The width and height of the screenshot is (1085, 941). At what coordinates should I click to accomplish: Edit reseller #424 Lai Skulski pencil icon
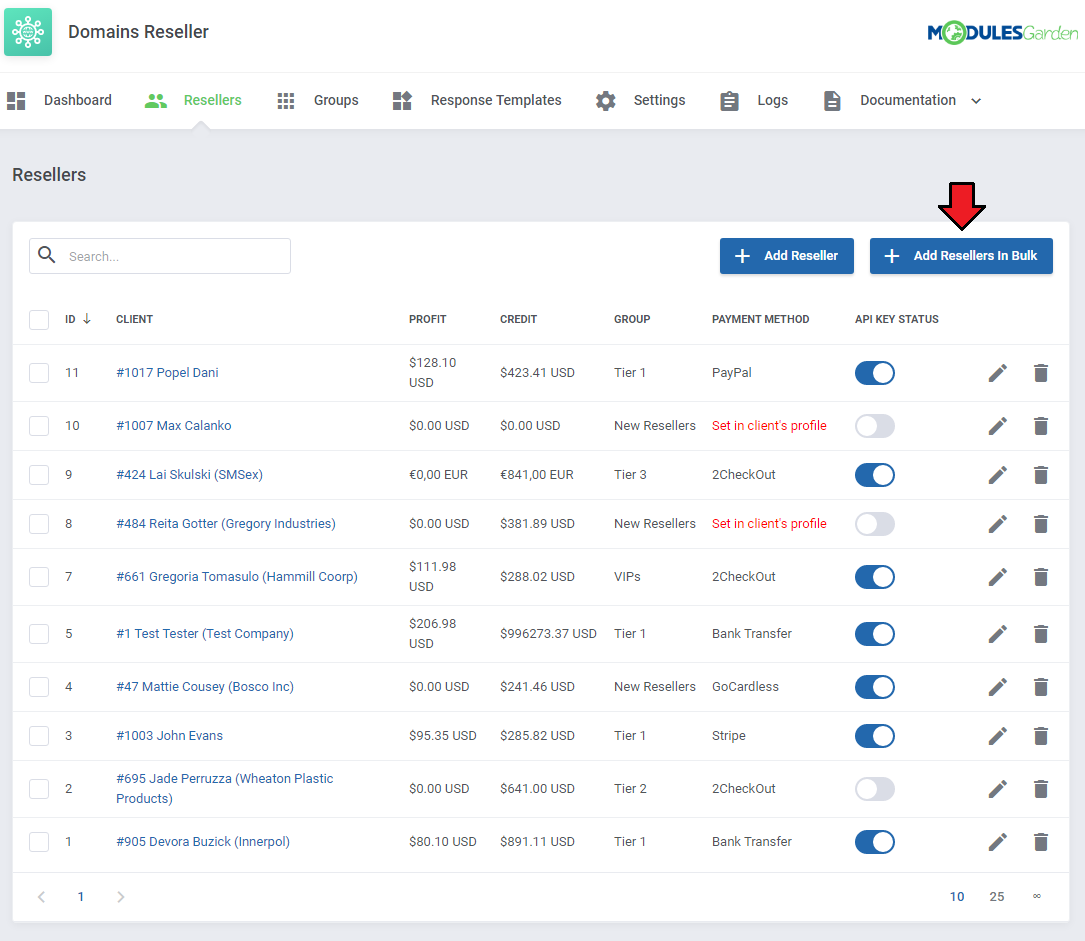tap(997, 475)
